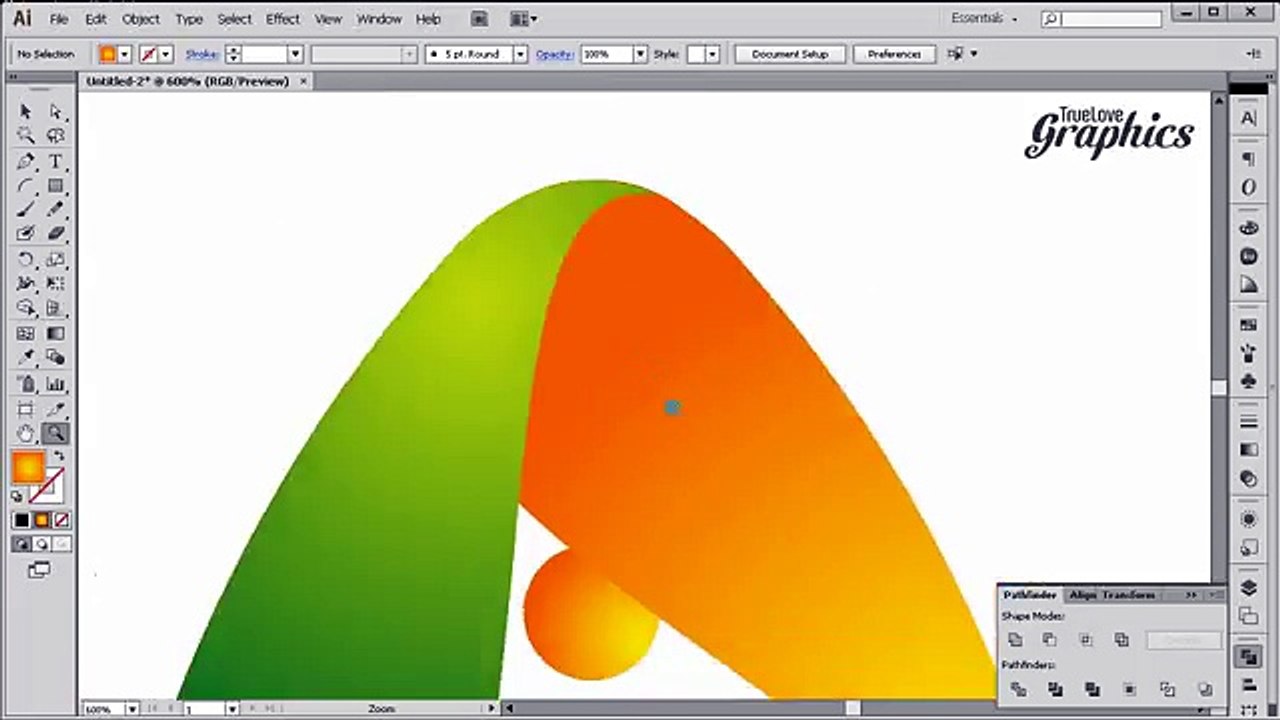This screenshot has height=720, width=1280.
Task: Select the Mesh tool
Action: point(26,333)
